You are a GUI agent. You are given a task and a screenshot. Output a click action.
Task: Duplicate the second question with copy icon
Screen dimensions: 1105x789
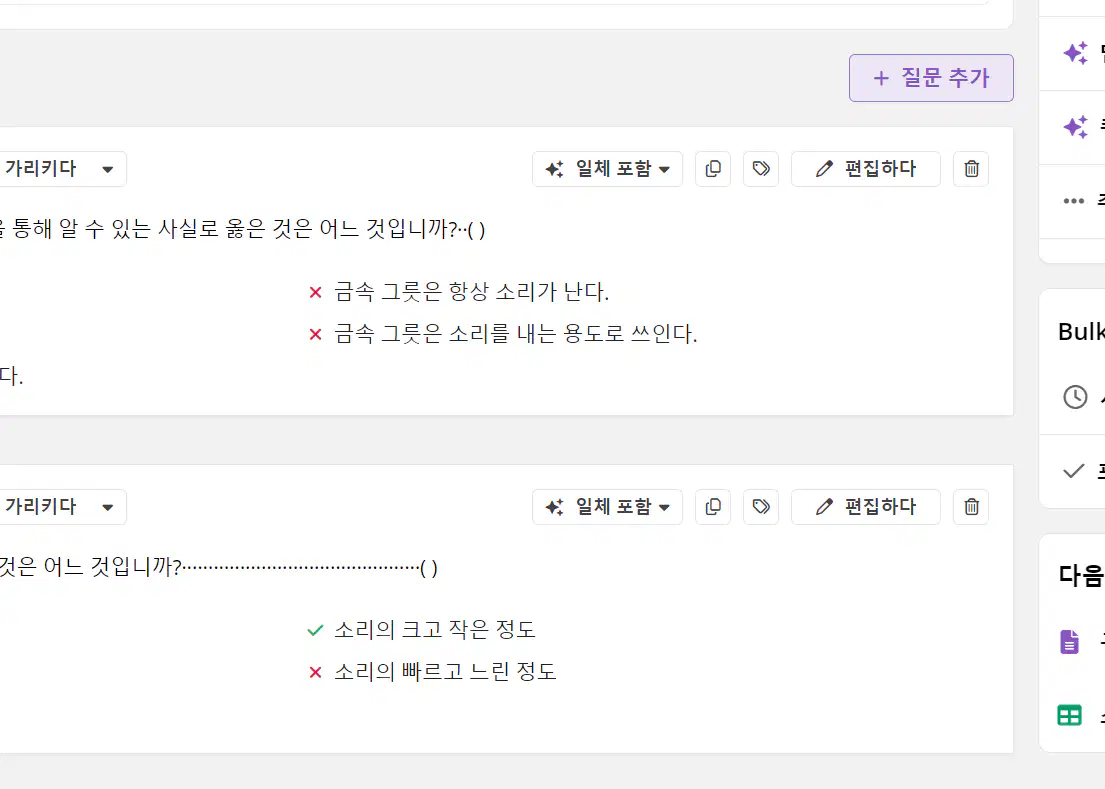(712, 507)
